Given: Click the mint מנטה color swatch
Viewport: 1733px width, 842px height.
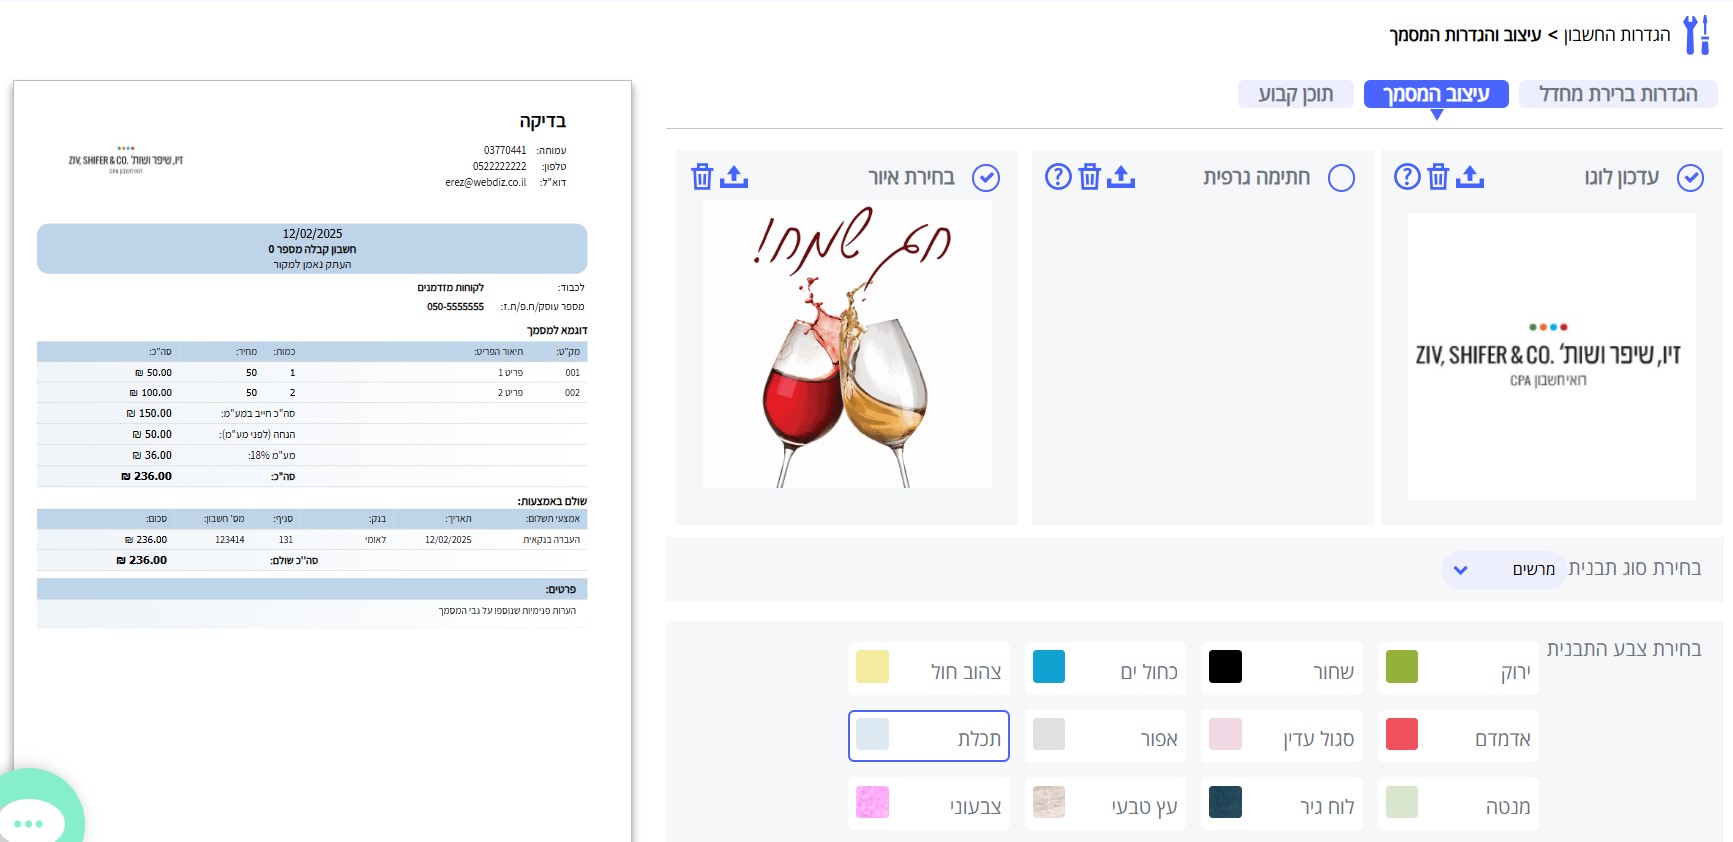Looking at the screenshot, I should pyautogui.click(x=1402, y=802).
